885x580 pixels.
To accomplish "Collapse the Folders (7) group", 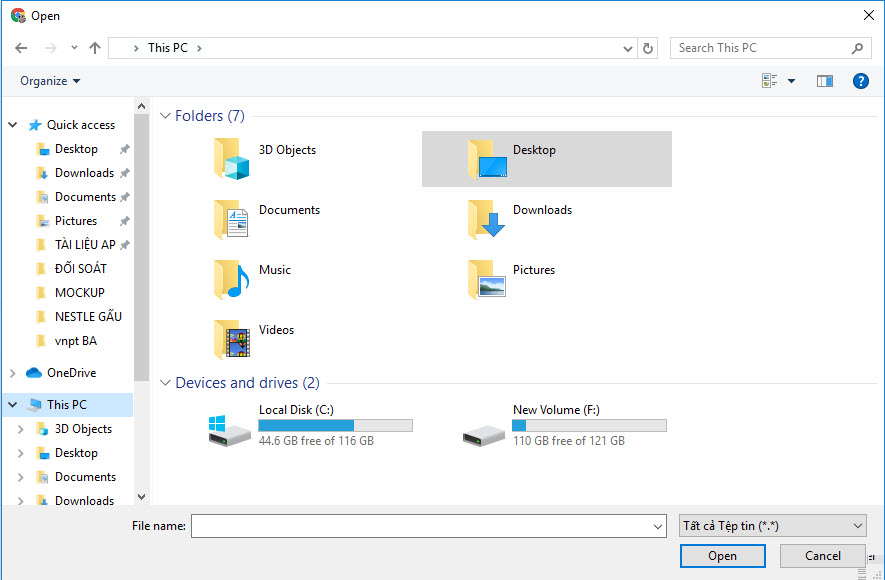I will point(165,116).
